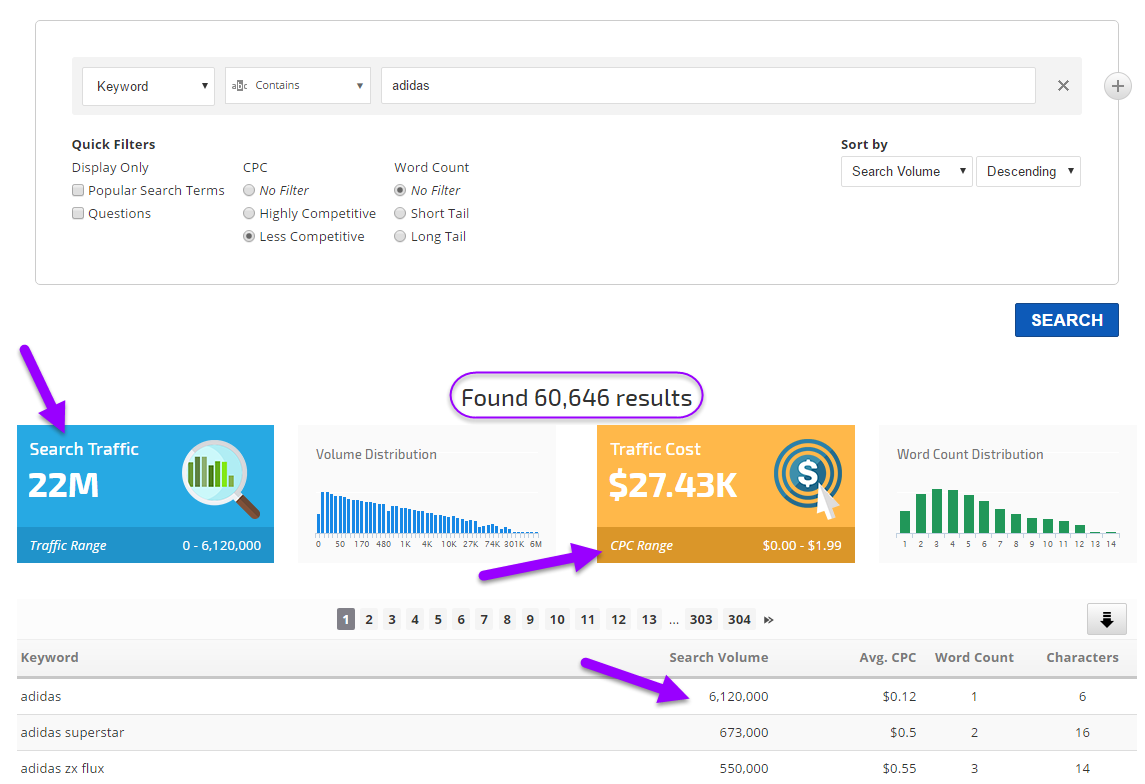Go to next pages using double-arrow icon

click(768, 620)
